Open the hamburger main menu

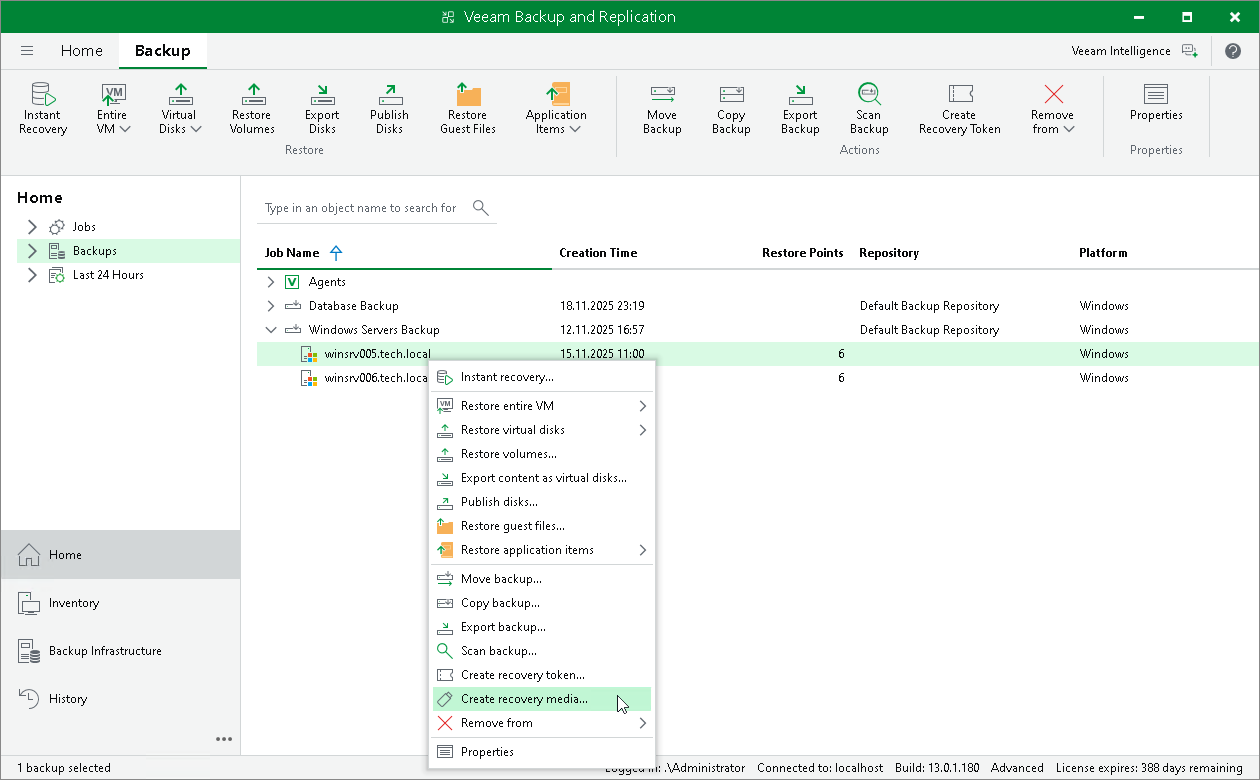[x=27, y=51]
